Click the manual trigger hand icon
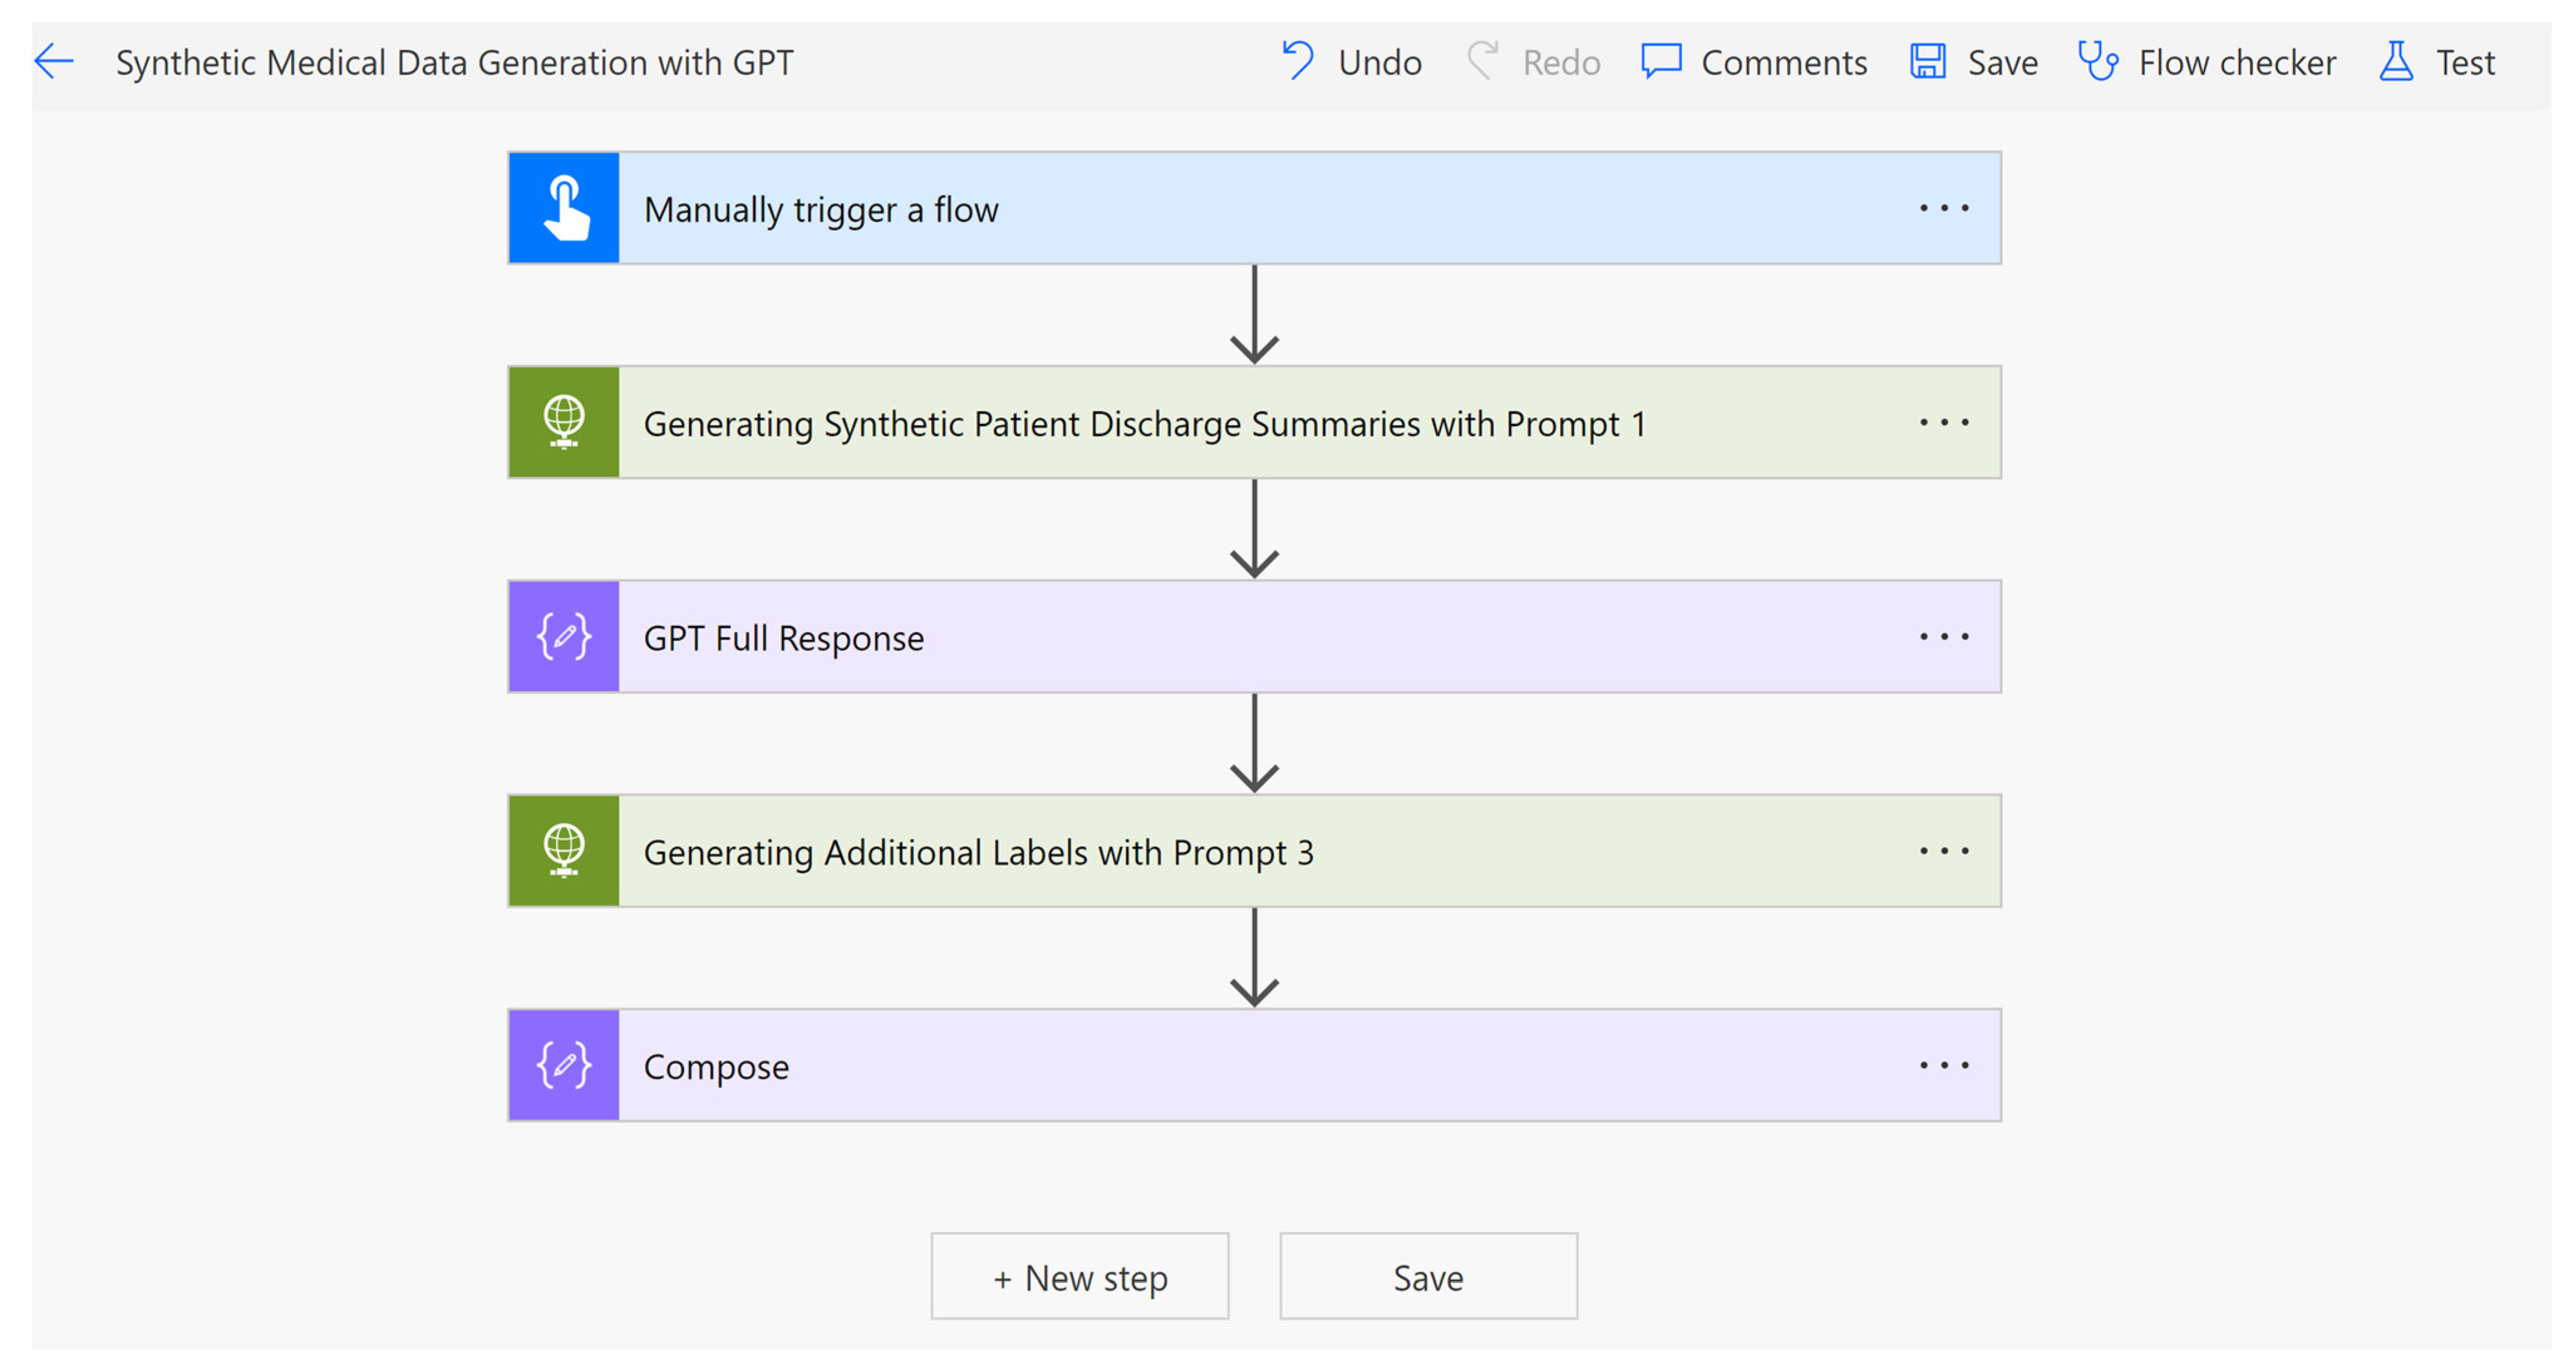The image size is (2576, 1369). (564, 208)
